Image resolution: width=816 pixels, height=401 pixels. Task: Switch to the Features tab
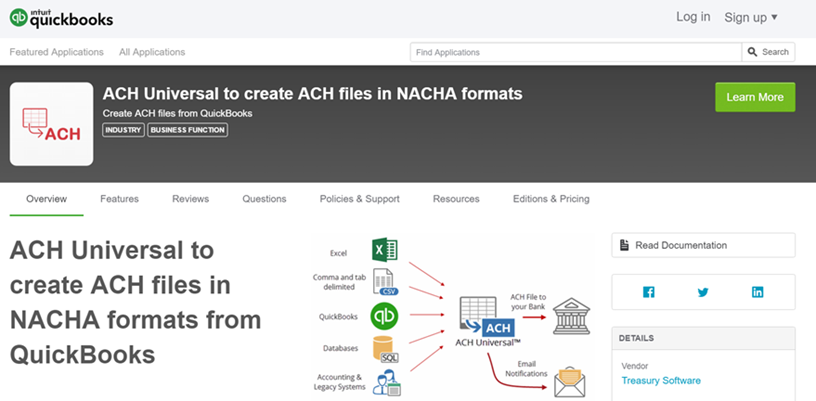tap(119, 199)
